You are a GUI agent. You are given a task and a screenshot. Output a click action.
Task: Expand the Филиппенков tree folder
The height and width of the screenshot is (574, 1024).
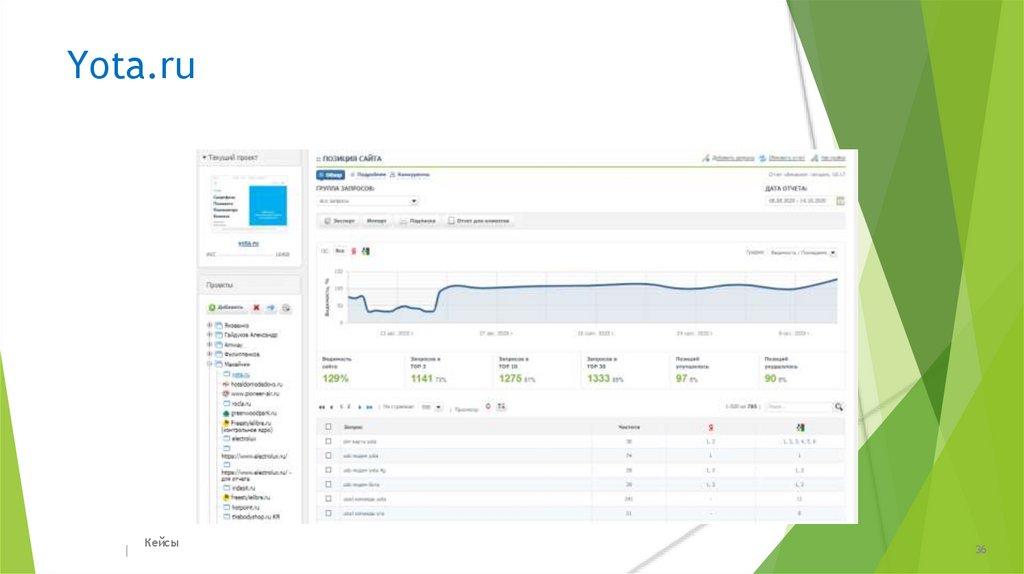point(210,355)
